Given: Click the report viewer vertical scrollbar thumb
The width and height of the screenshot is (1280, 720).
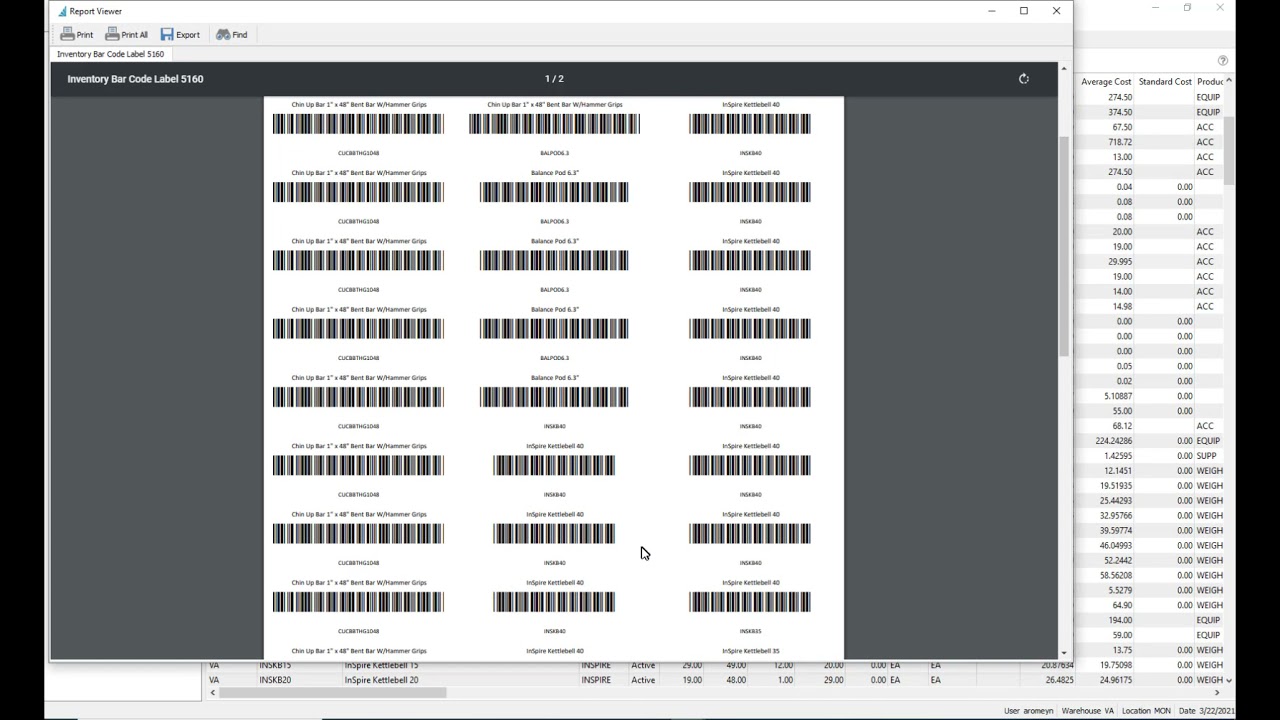Looking at the screenshot, I should [1064, 246].
